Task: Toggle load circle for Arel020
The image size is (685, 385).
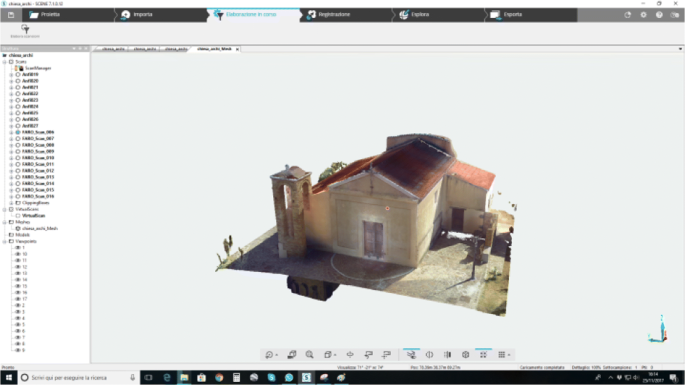Action: pyautogui.click(x=18, y=81)
